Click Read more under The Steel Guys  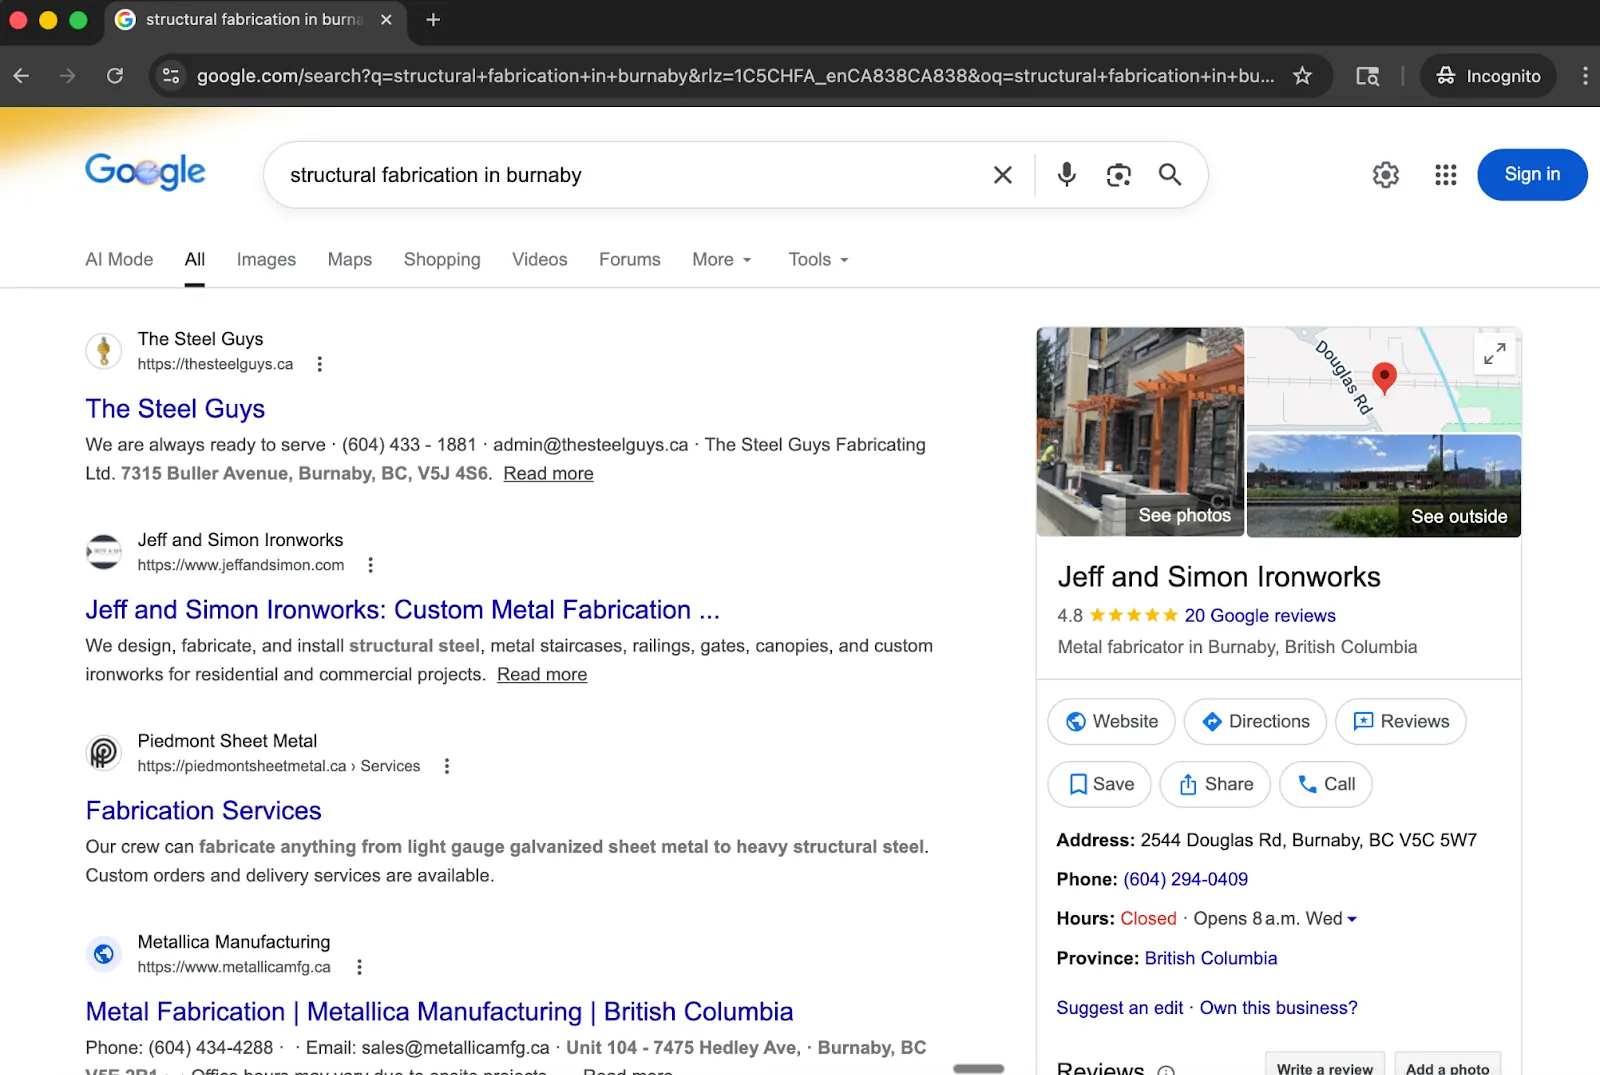pos(548,474)
